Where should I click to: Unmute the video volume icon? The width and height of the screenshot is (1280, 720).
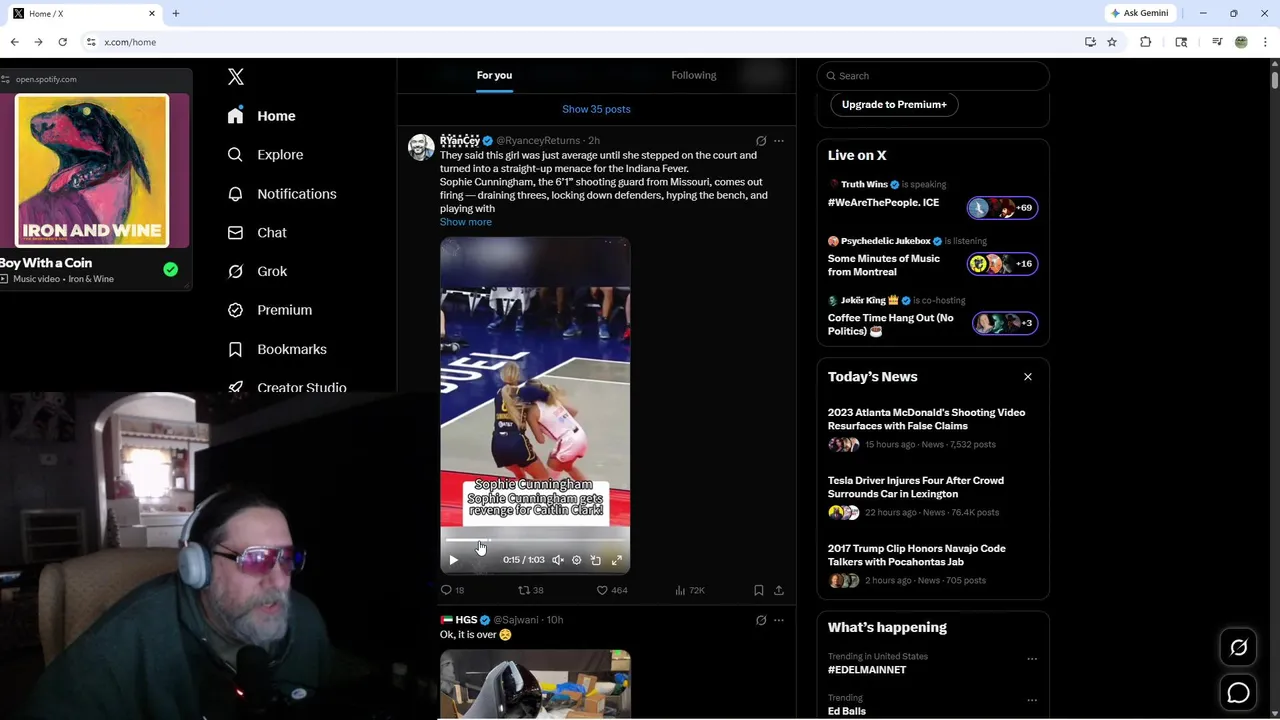[x=558, y=560]
